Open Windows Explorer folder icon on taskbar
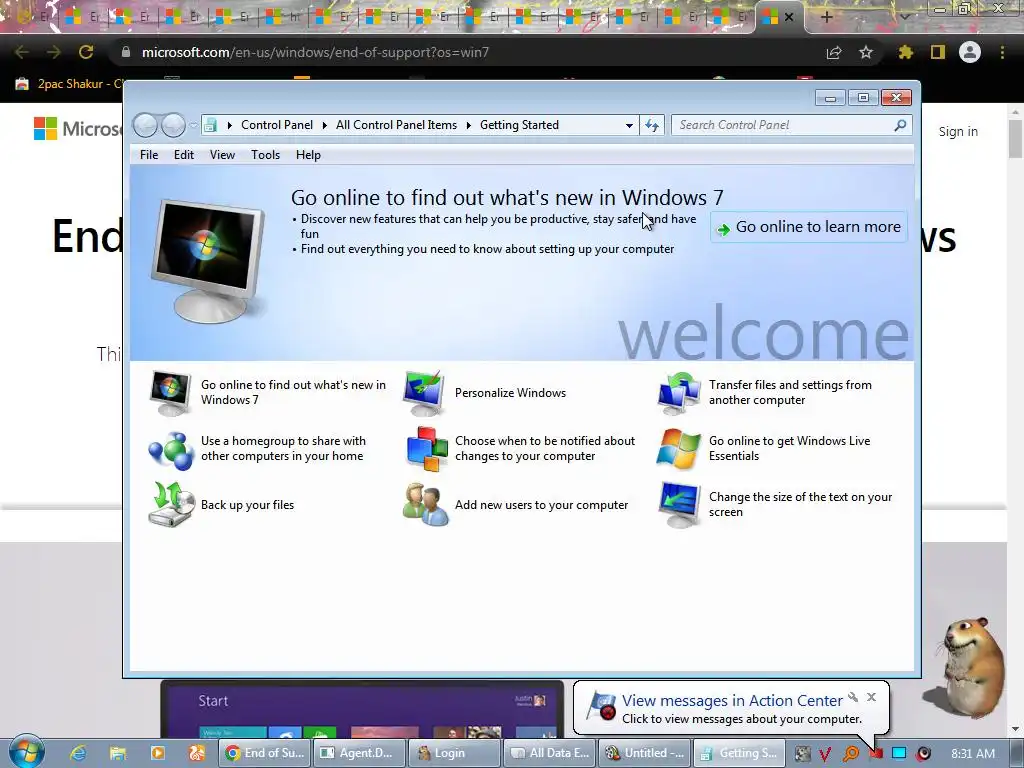 pos(118,753)
